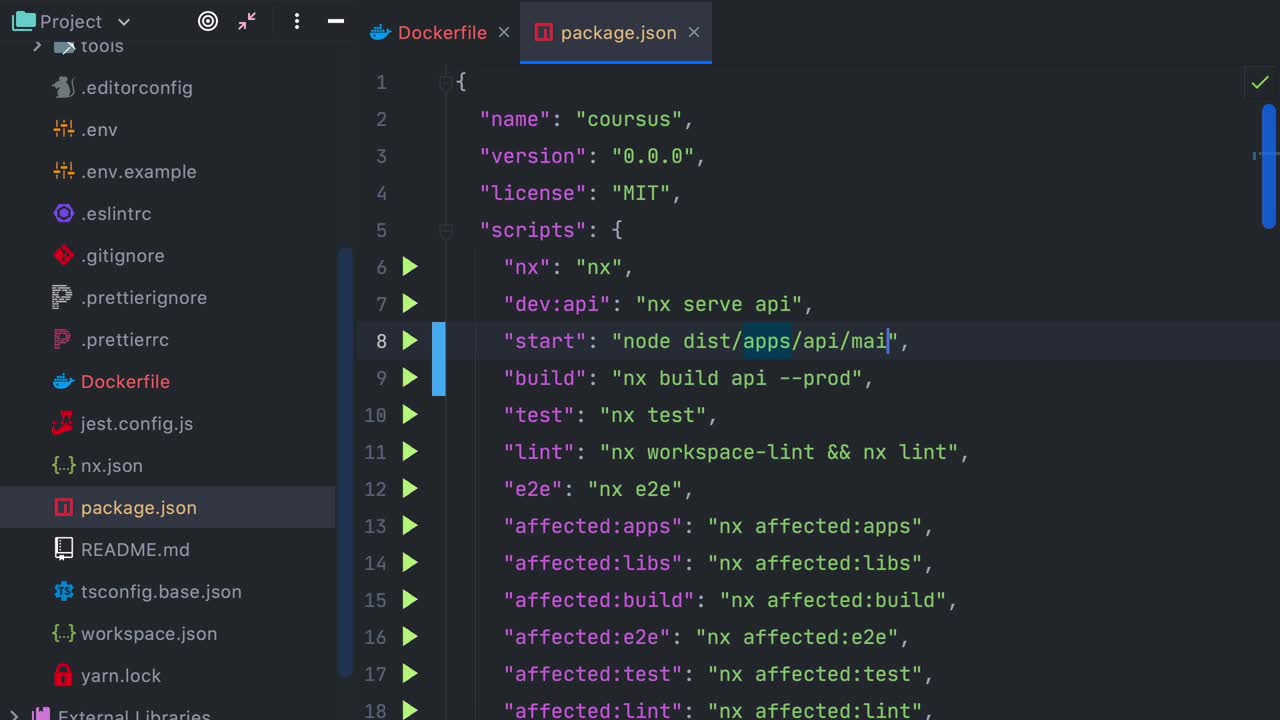Image resolution: width=1280 pixels, height=720 pixels.
Task: Open README.md from the file tree
Action: click(x=134, y=550)
